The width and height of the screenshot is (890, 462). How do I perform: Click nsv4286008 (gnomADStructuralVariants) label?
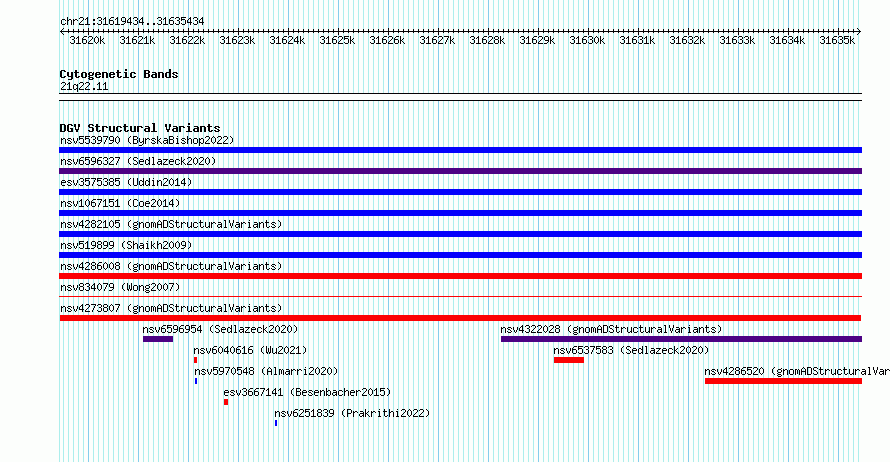171,266
